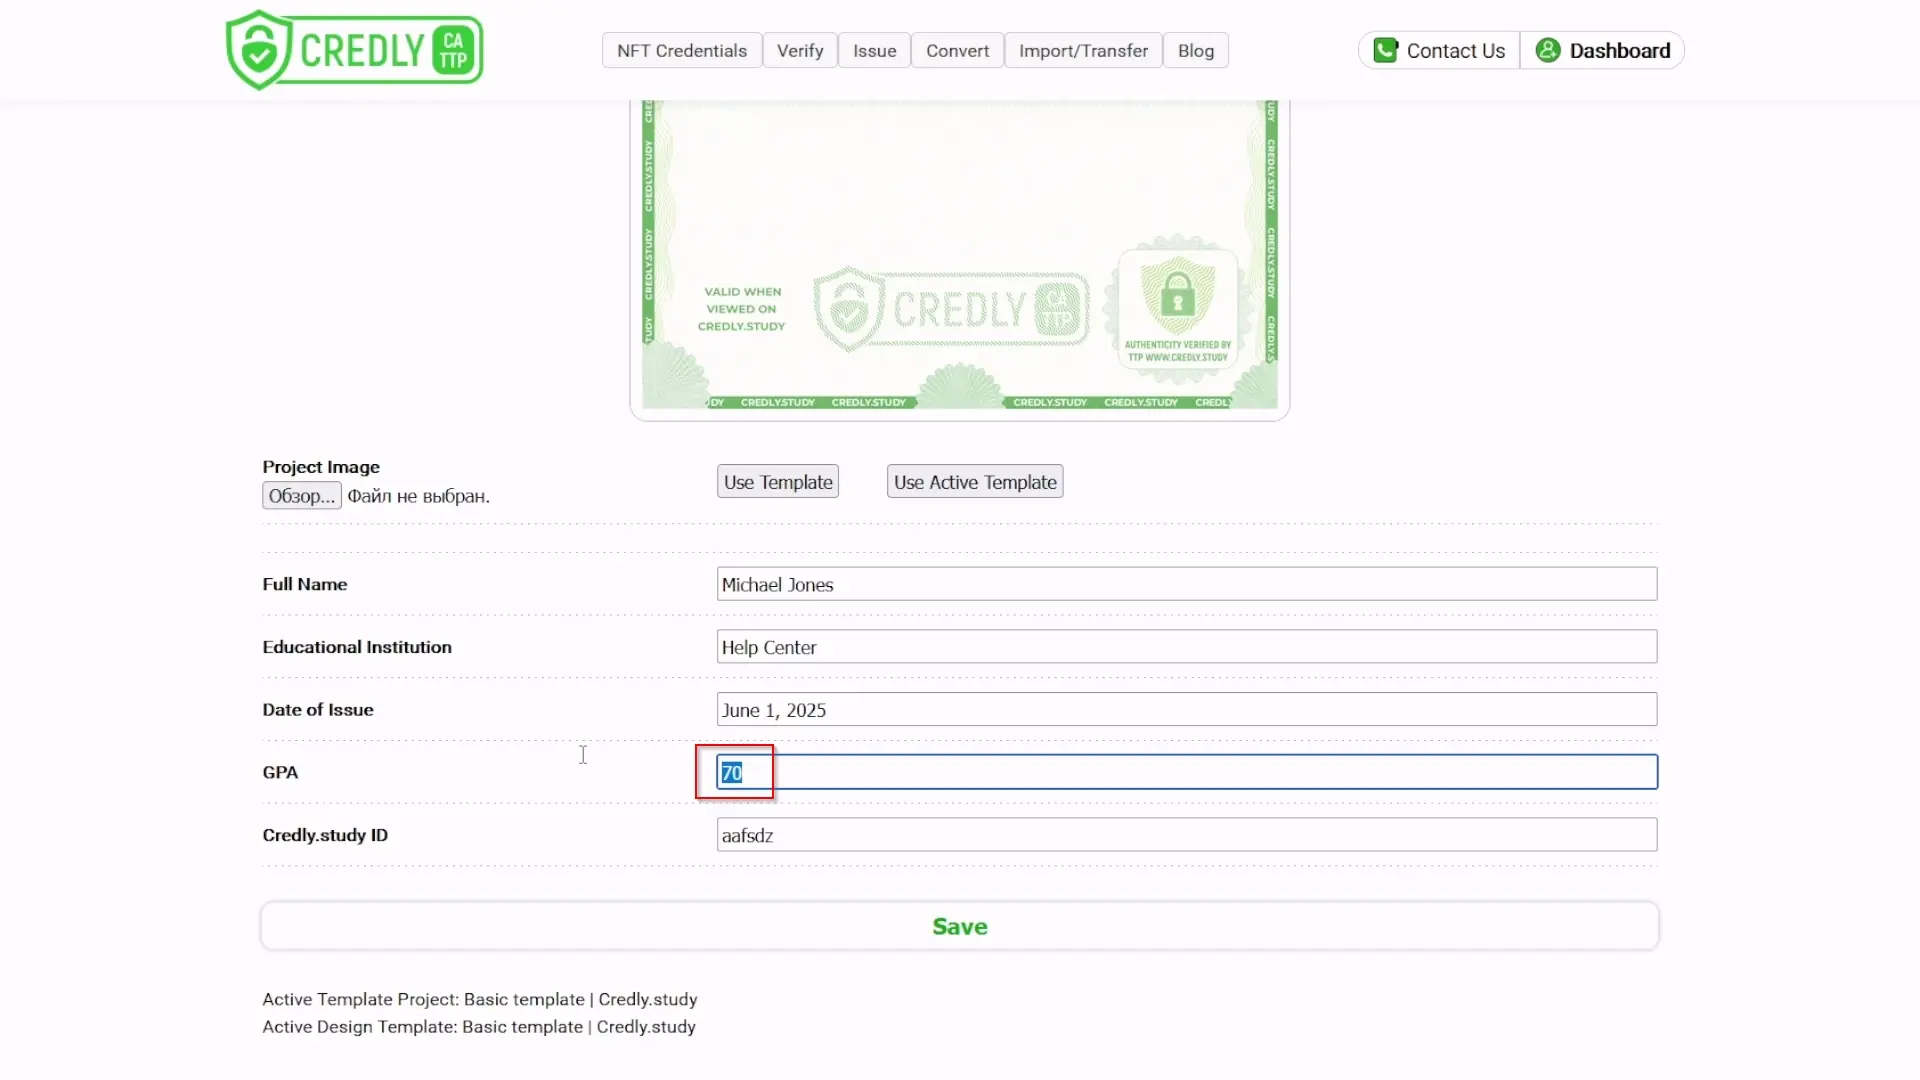Open the NFT Credentials menu

click(x=682, y=51)
